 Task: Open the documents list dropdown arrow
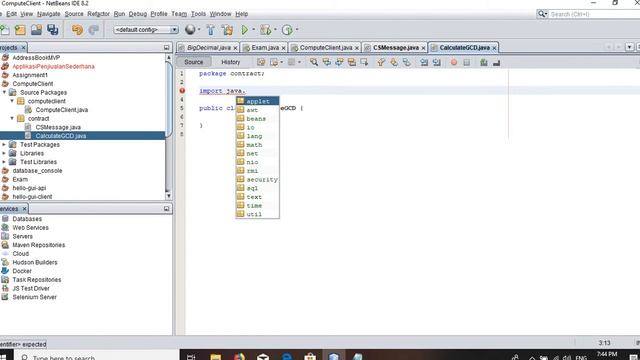click(629, 47)
